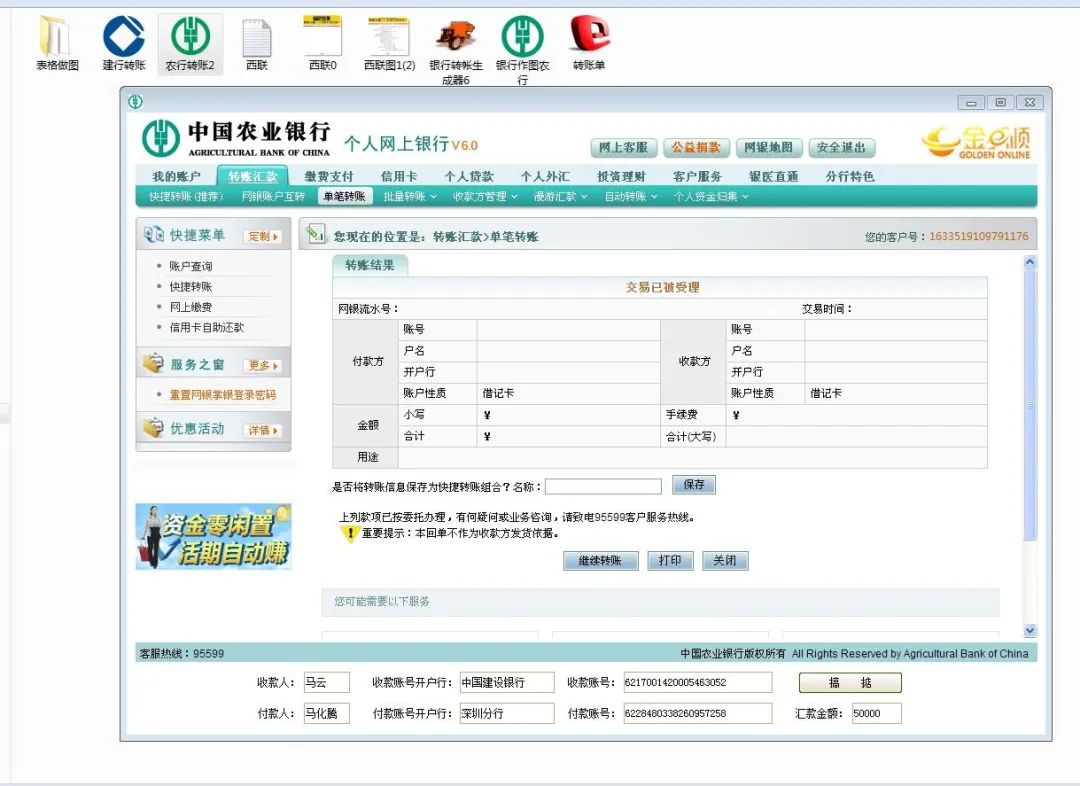Click the 更多 button in 服务之窗
The height and width of the screenshot is (786, 1080).
tap(262, 365)
